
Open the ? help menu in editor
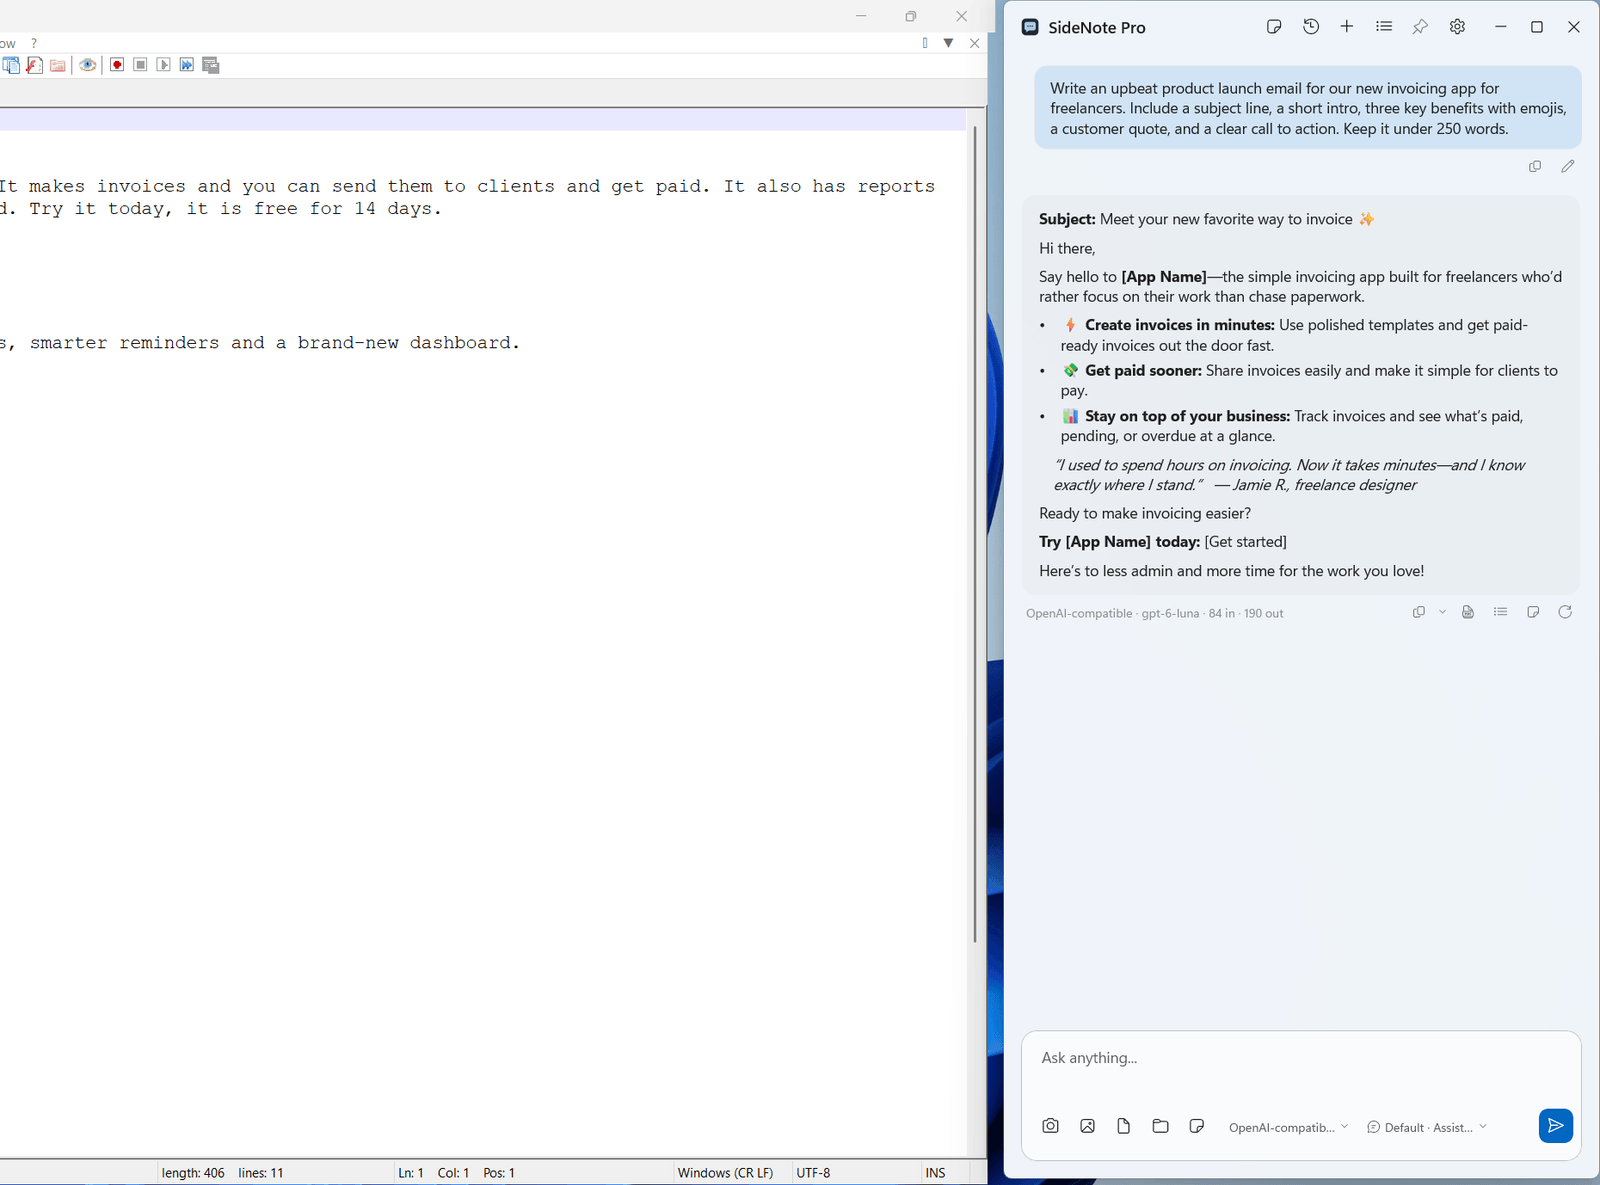click(34, 43)
